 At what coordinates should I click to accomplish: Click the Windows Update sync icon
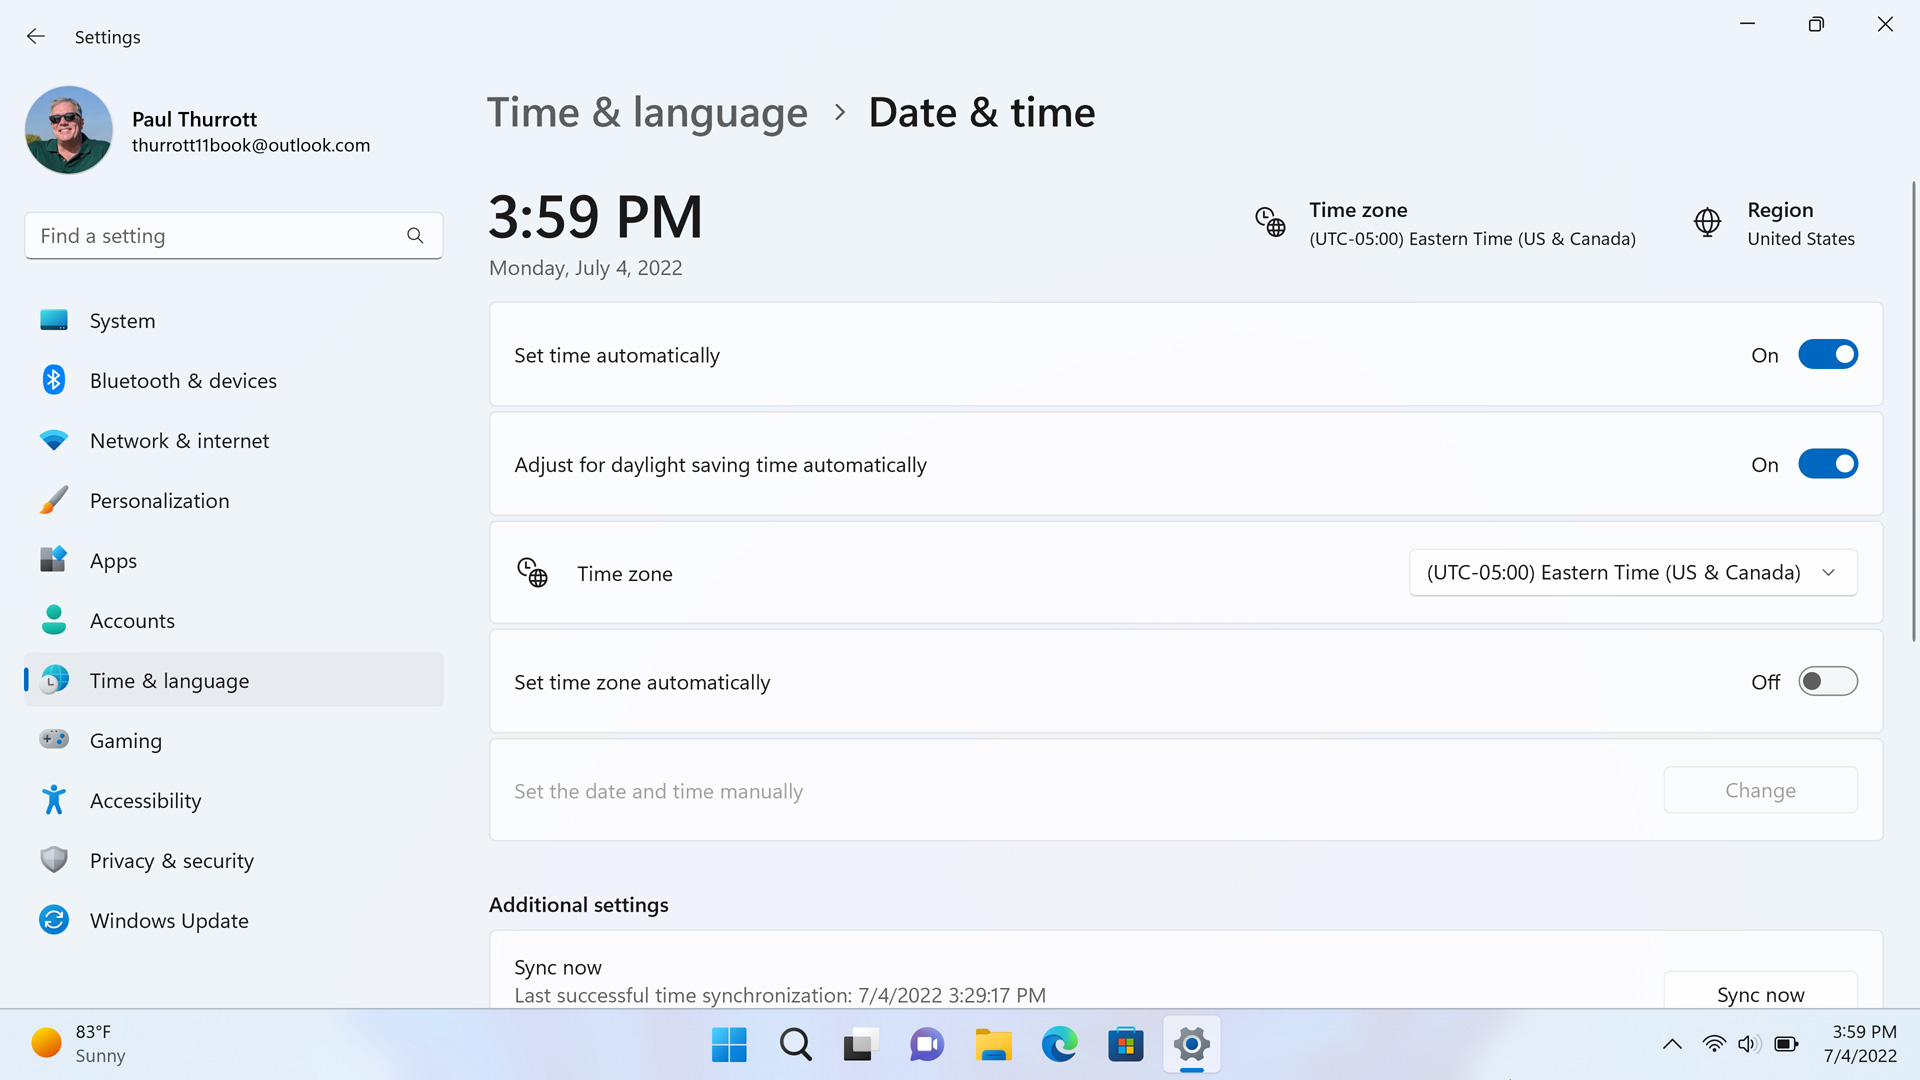click(x=54, y=920)
